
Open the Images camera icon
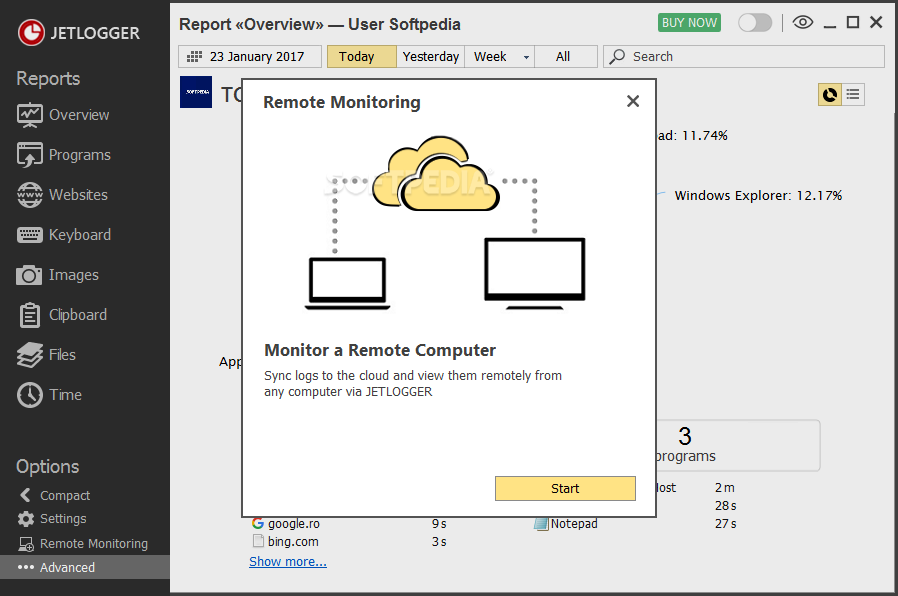(x=29, y=275)
